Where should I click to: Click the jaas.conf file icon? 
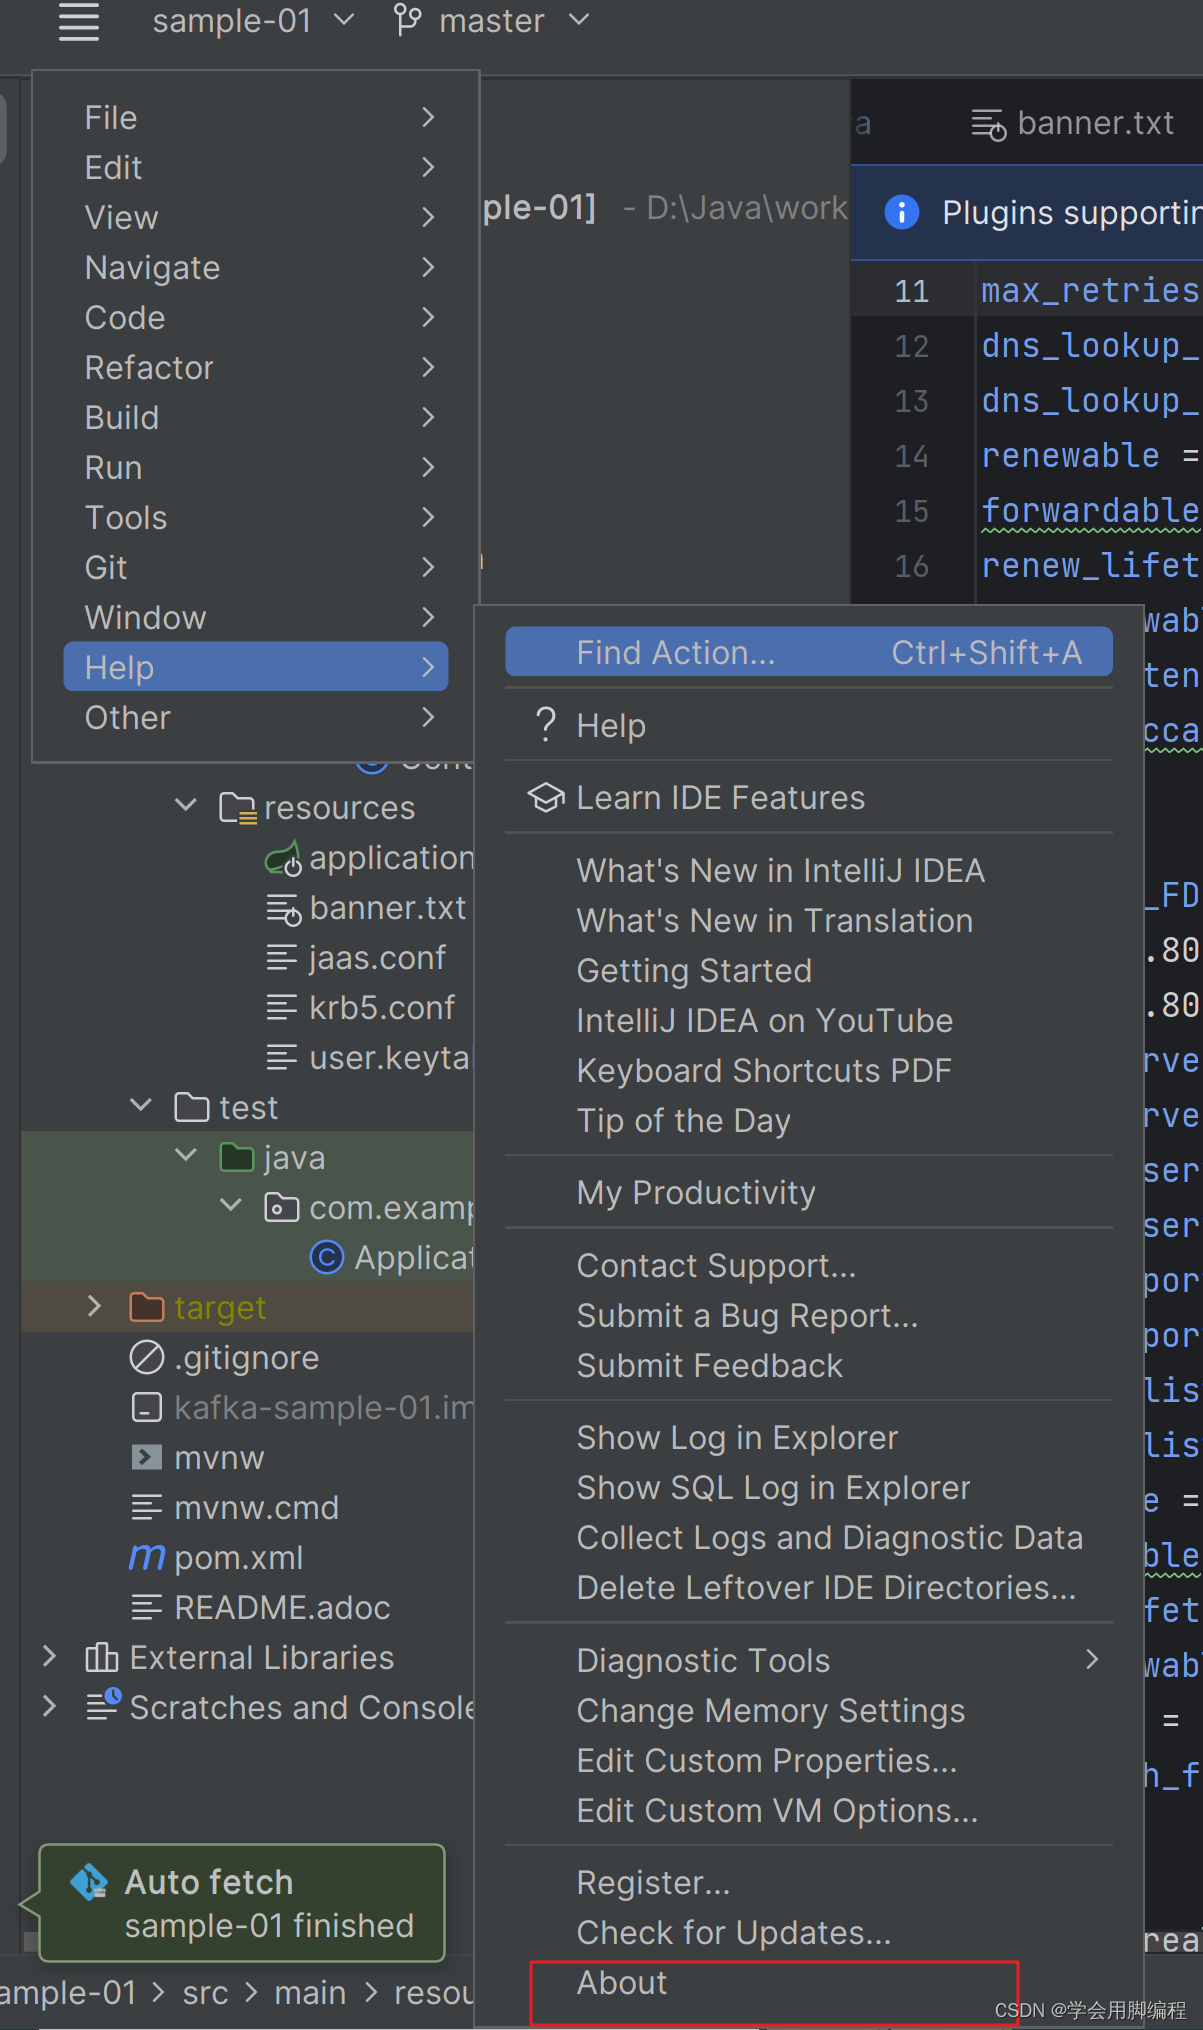coord(282,958)
